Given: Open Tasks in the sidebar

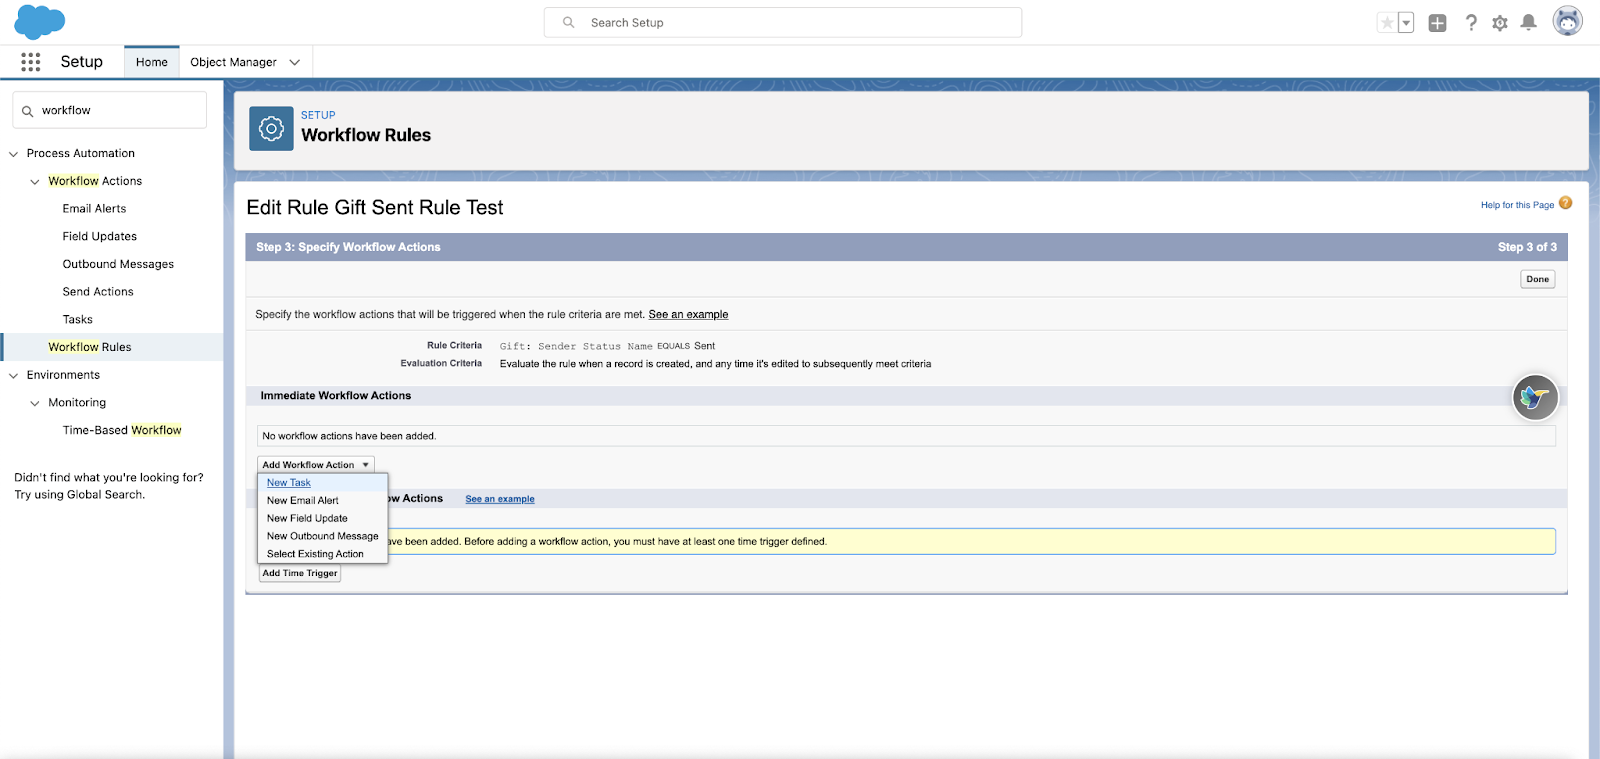Looking at the screenshot, I should pos(77,320).
